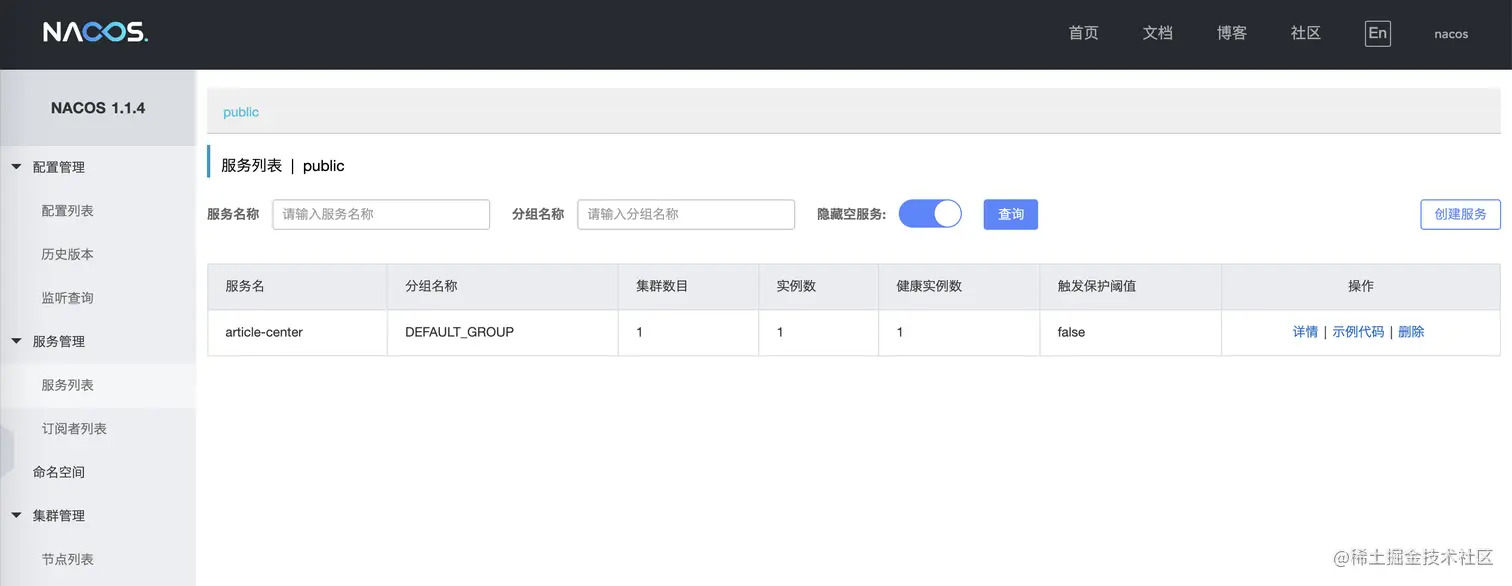Go to 监听查询 page
Viewport: 1512px width, 586px height.
pos(67,298)
